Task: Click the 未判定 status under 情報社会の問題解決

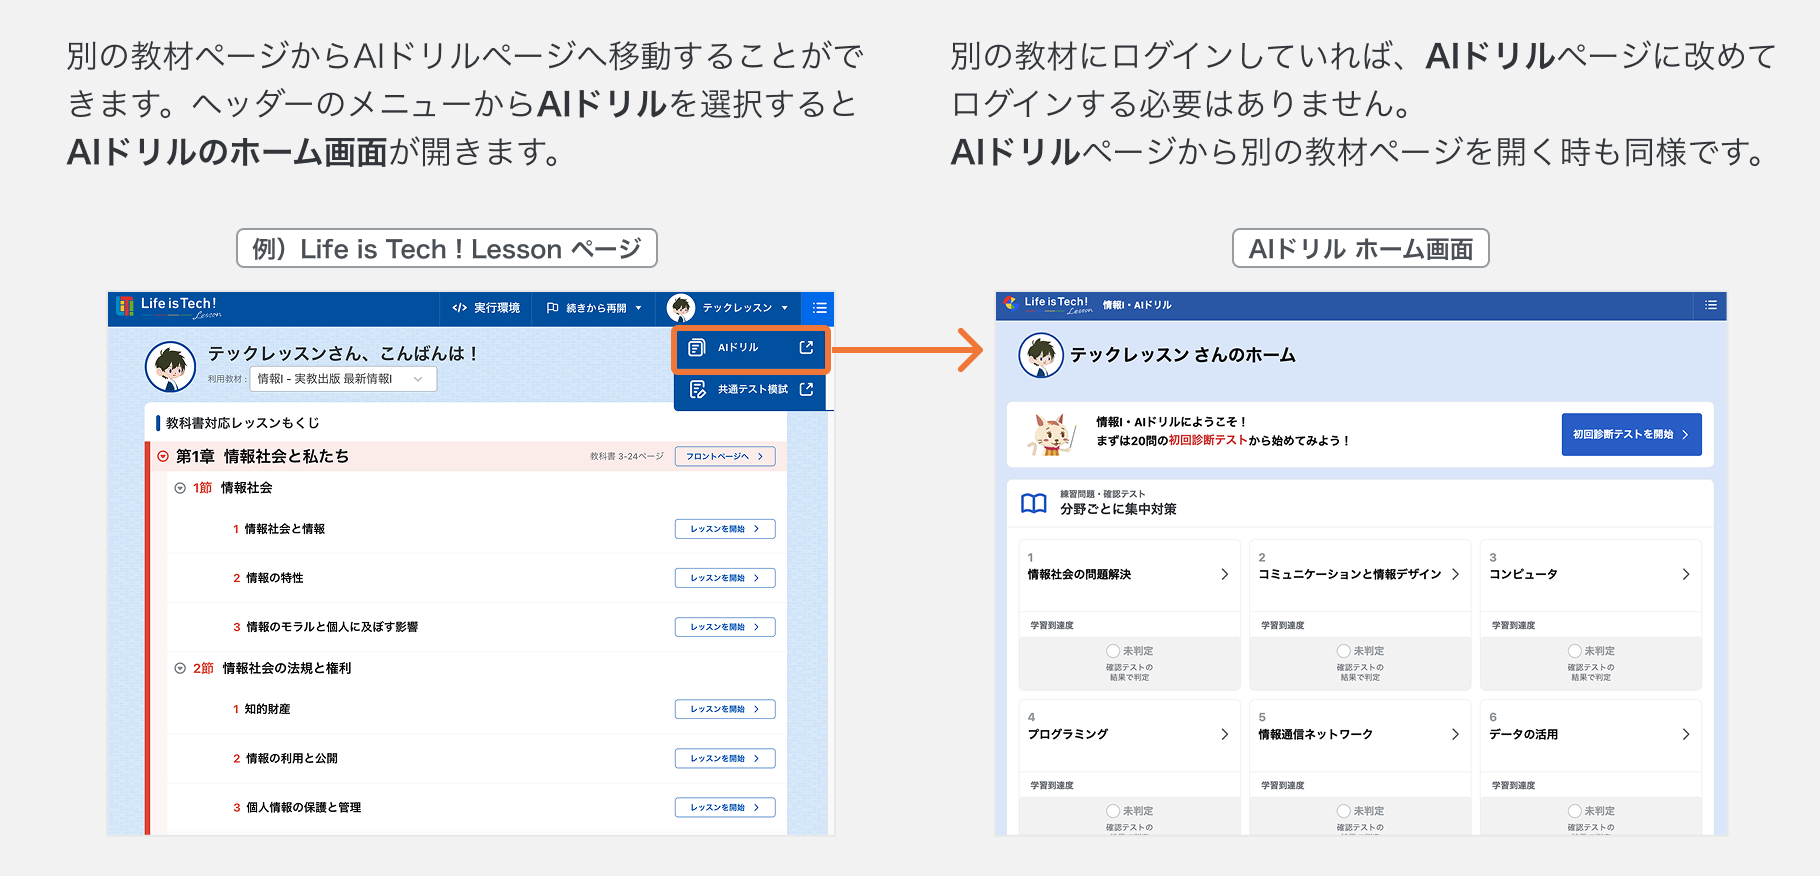Action: click(x=1130, y=651)
